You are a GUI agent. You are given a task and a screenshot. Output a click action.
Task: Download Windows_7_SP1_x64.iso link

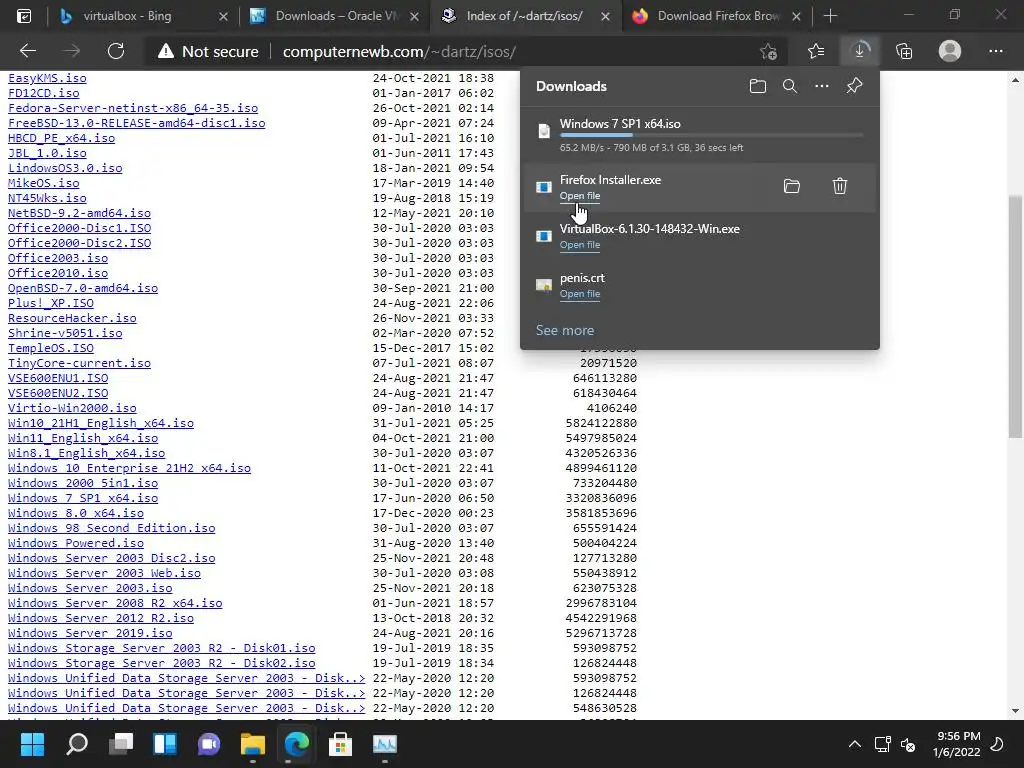point(83,498)
